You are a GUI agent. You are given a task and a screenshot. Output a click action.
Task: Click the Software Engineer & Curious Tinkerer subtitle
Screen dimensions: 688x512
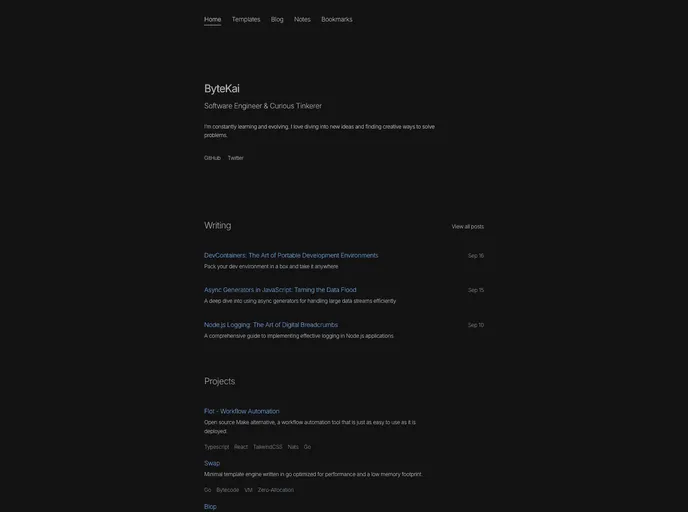(263, 106)
